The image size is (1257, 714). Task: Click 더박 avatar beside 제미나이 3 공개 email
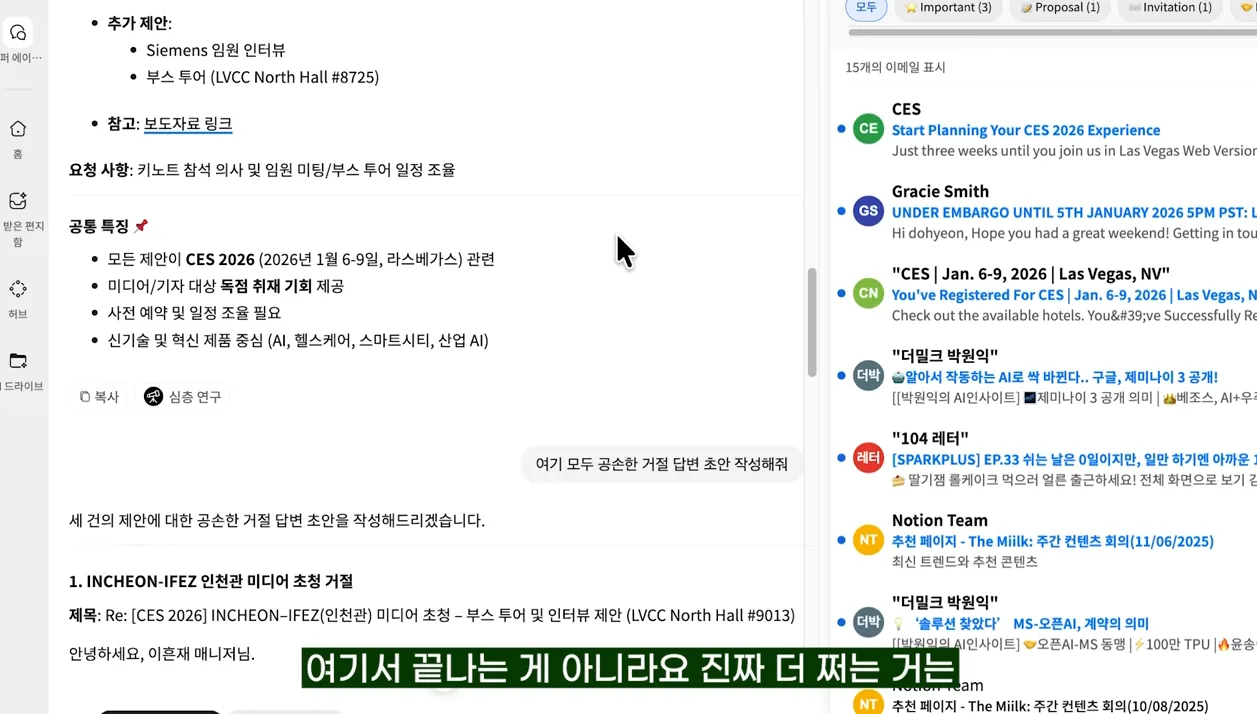(868, 376)
